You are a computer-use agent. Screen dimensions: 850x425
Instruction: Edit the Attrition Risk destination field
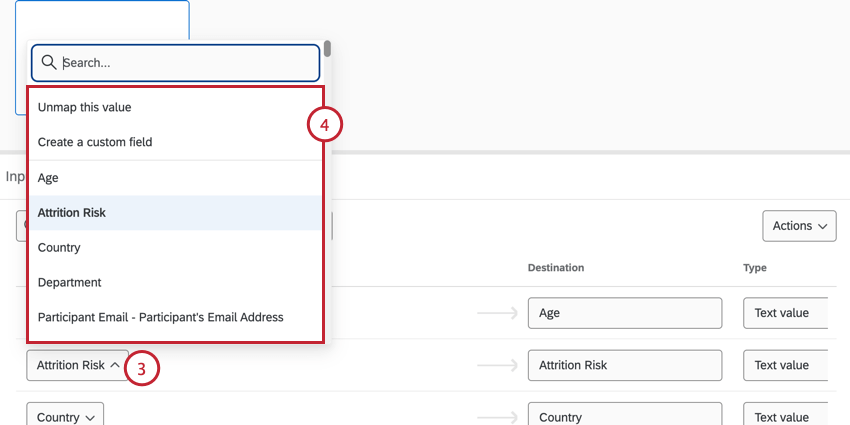[624, 365]
